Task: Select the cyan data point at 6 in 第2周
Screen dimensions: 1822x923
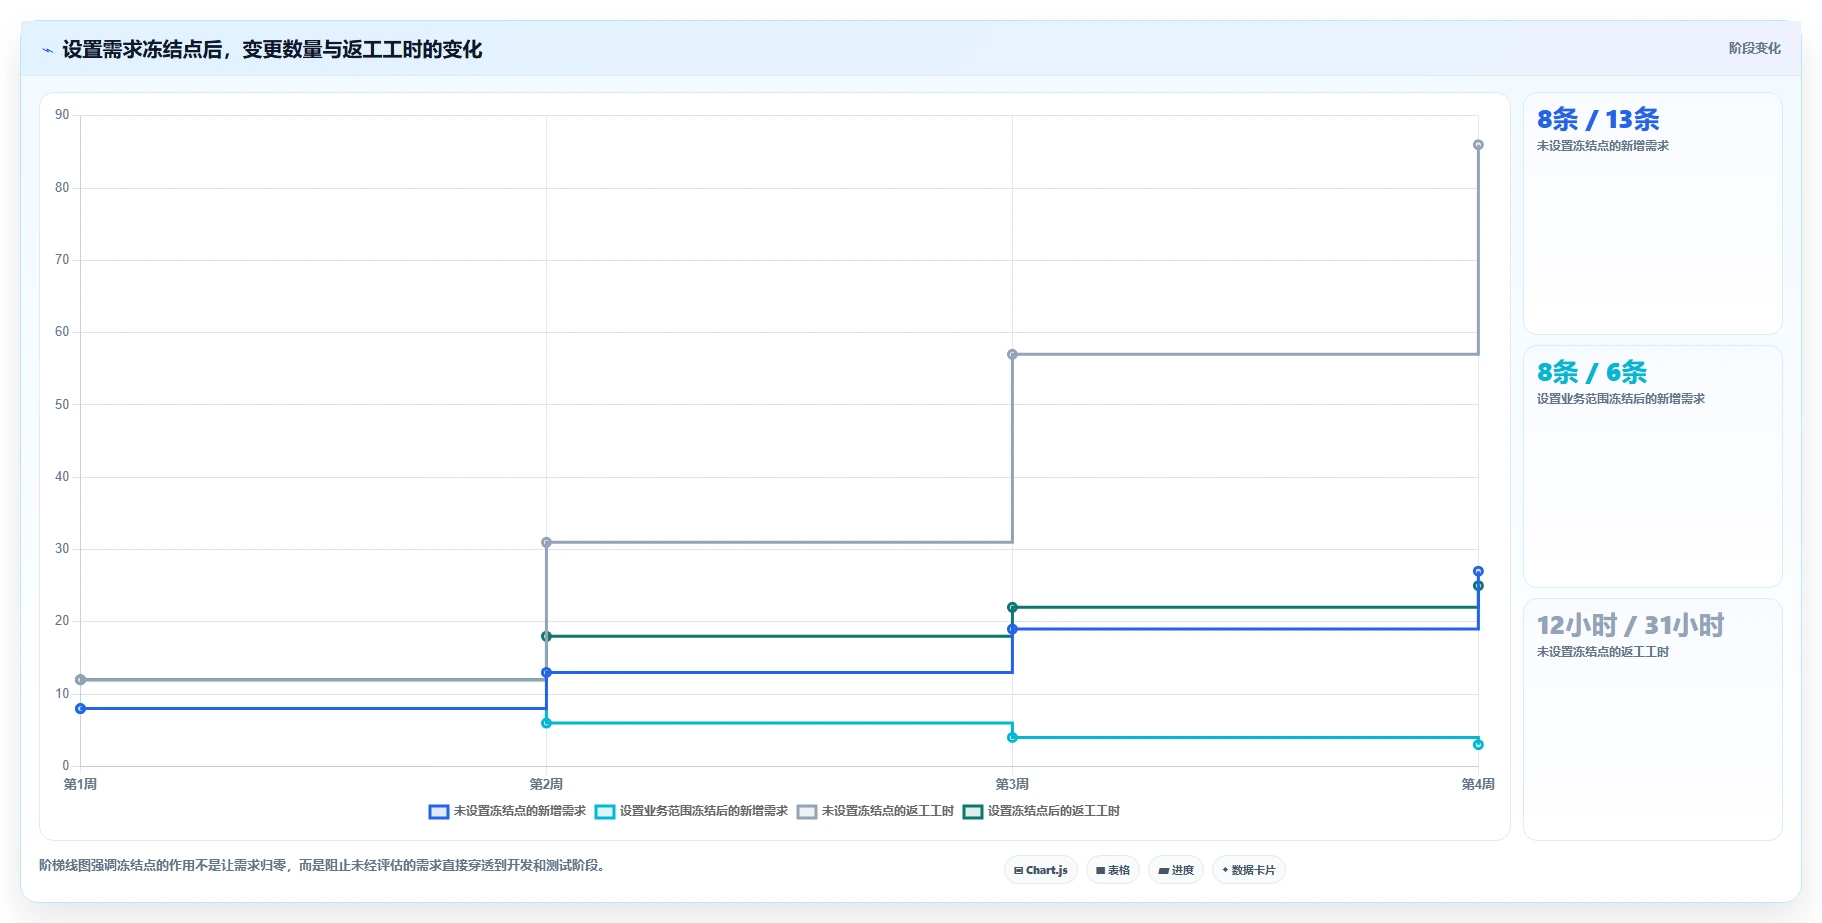Action: (x=546, y=723)
